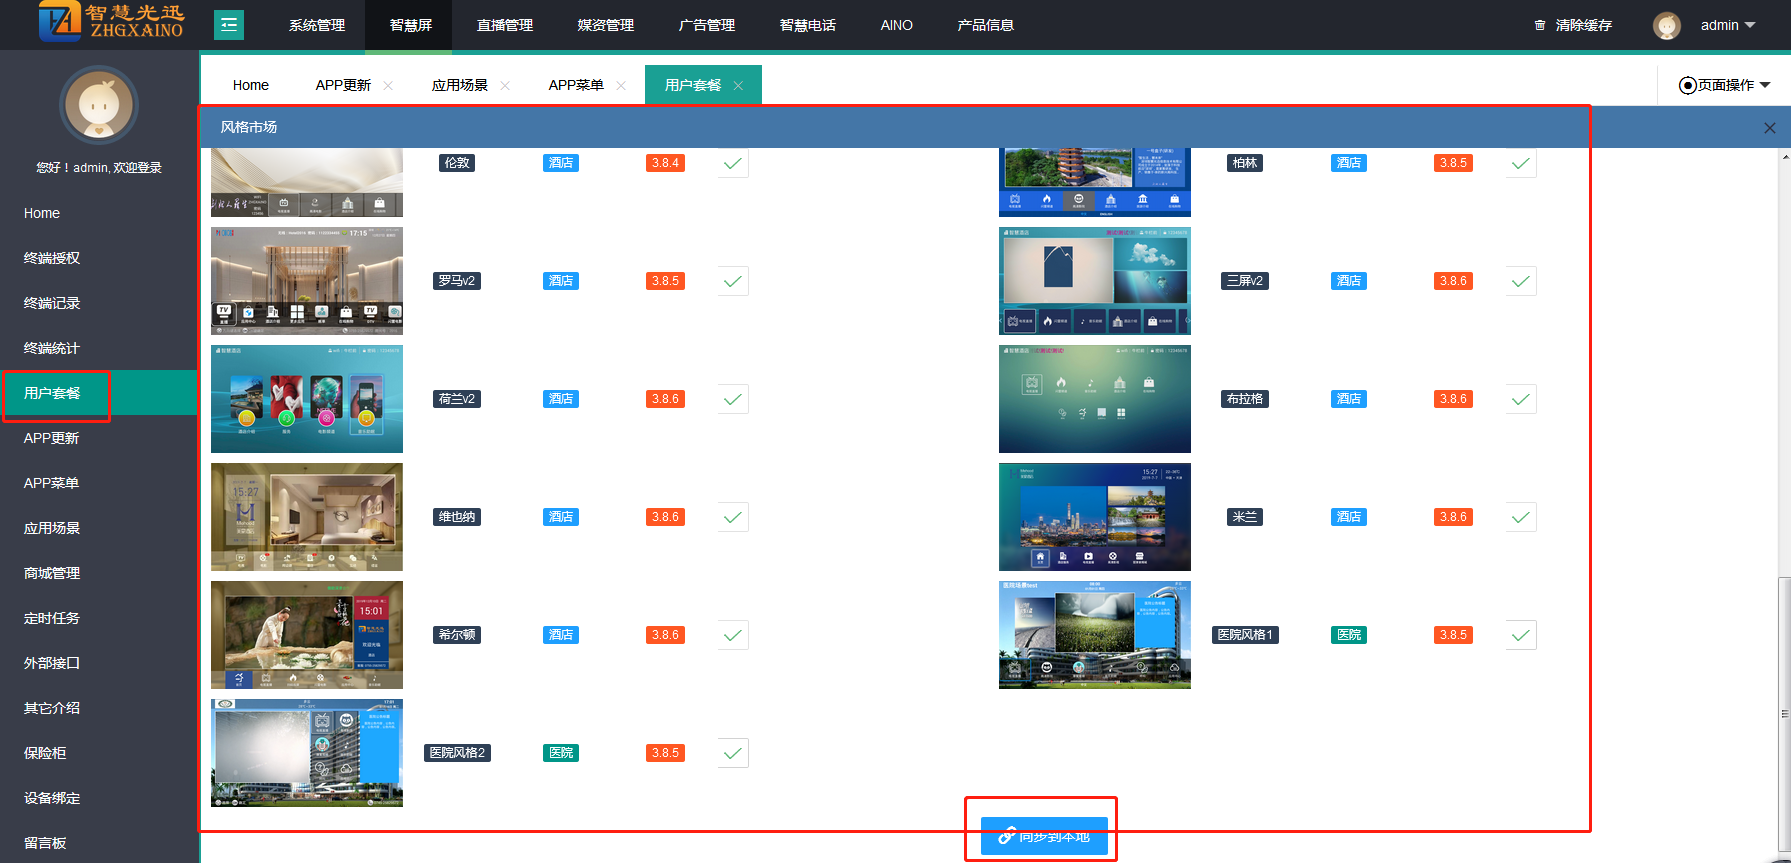This screenshot has height=863, width=1791.
Task: Open the admin user dropdown
Action: click(1727, 25)
